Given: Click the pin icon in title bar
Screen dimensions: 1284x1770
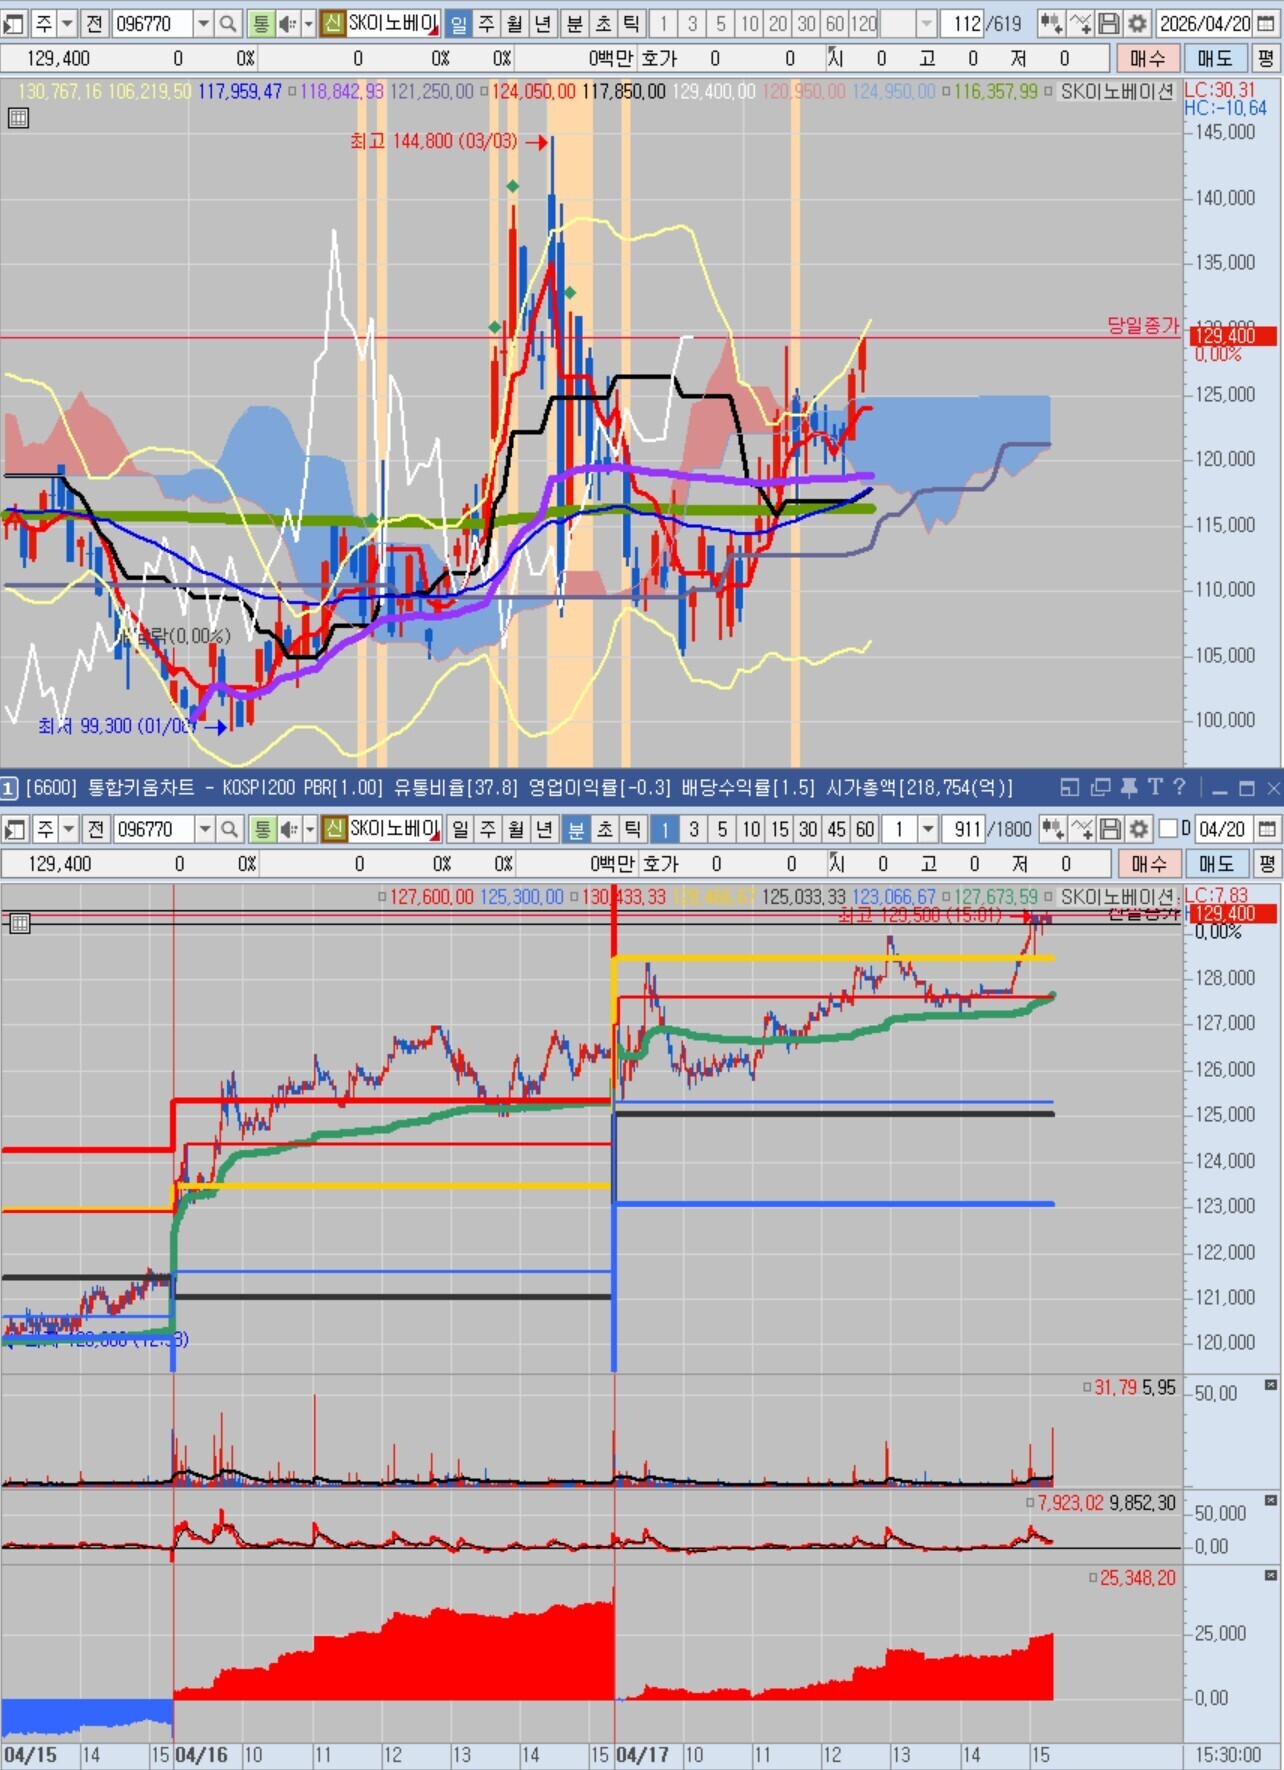Looking at the screenshot, I should [1129, 788].
